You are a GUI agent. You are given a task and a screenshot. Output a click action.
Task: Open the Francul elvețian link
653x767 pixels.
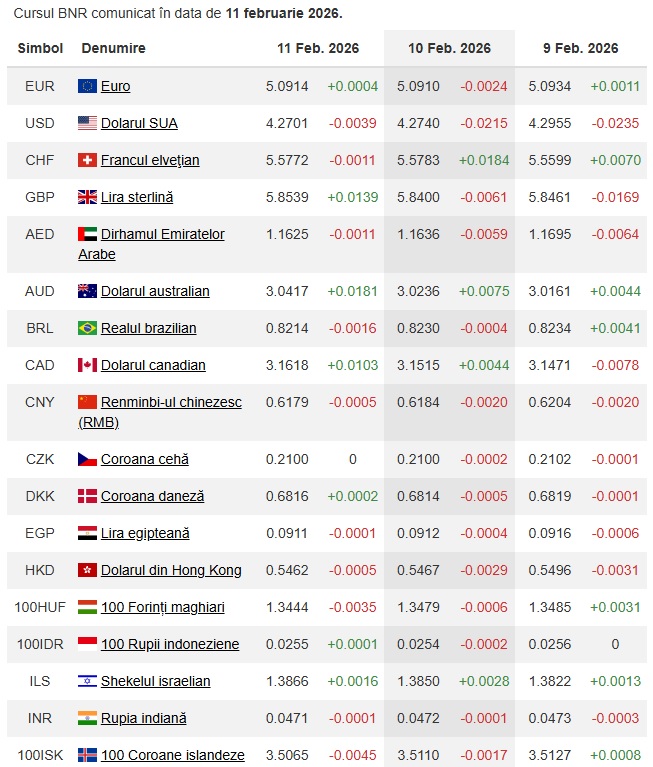pyautogui.click(x=150, y=160)
